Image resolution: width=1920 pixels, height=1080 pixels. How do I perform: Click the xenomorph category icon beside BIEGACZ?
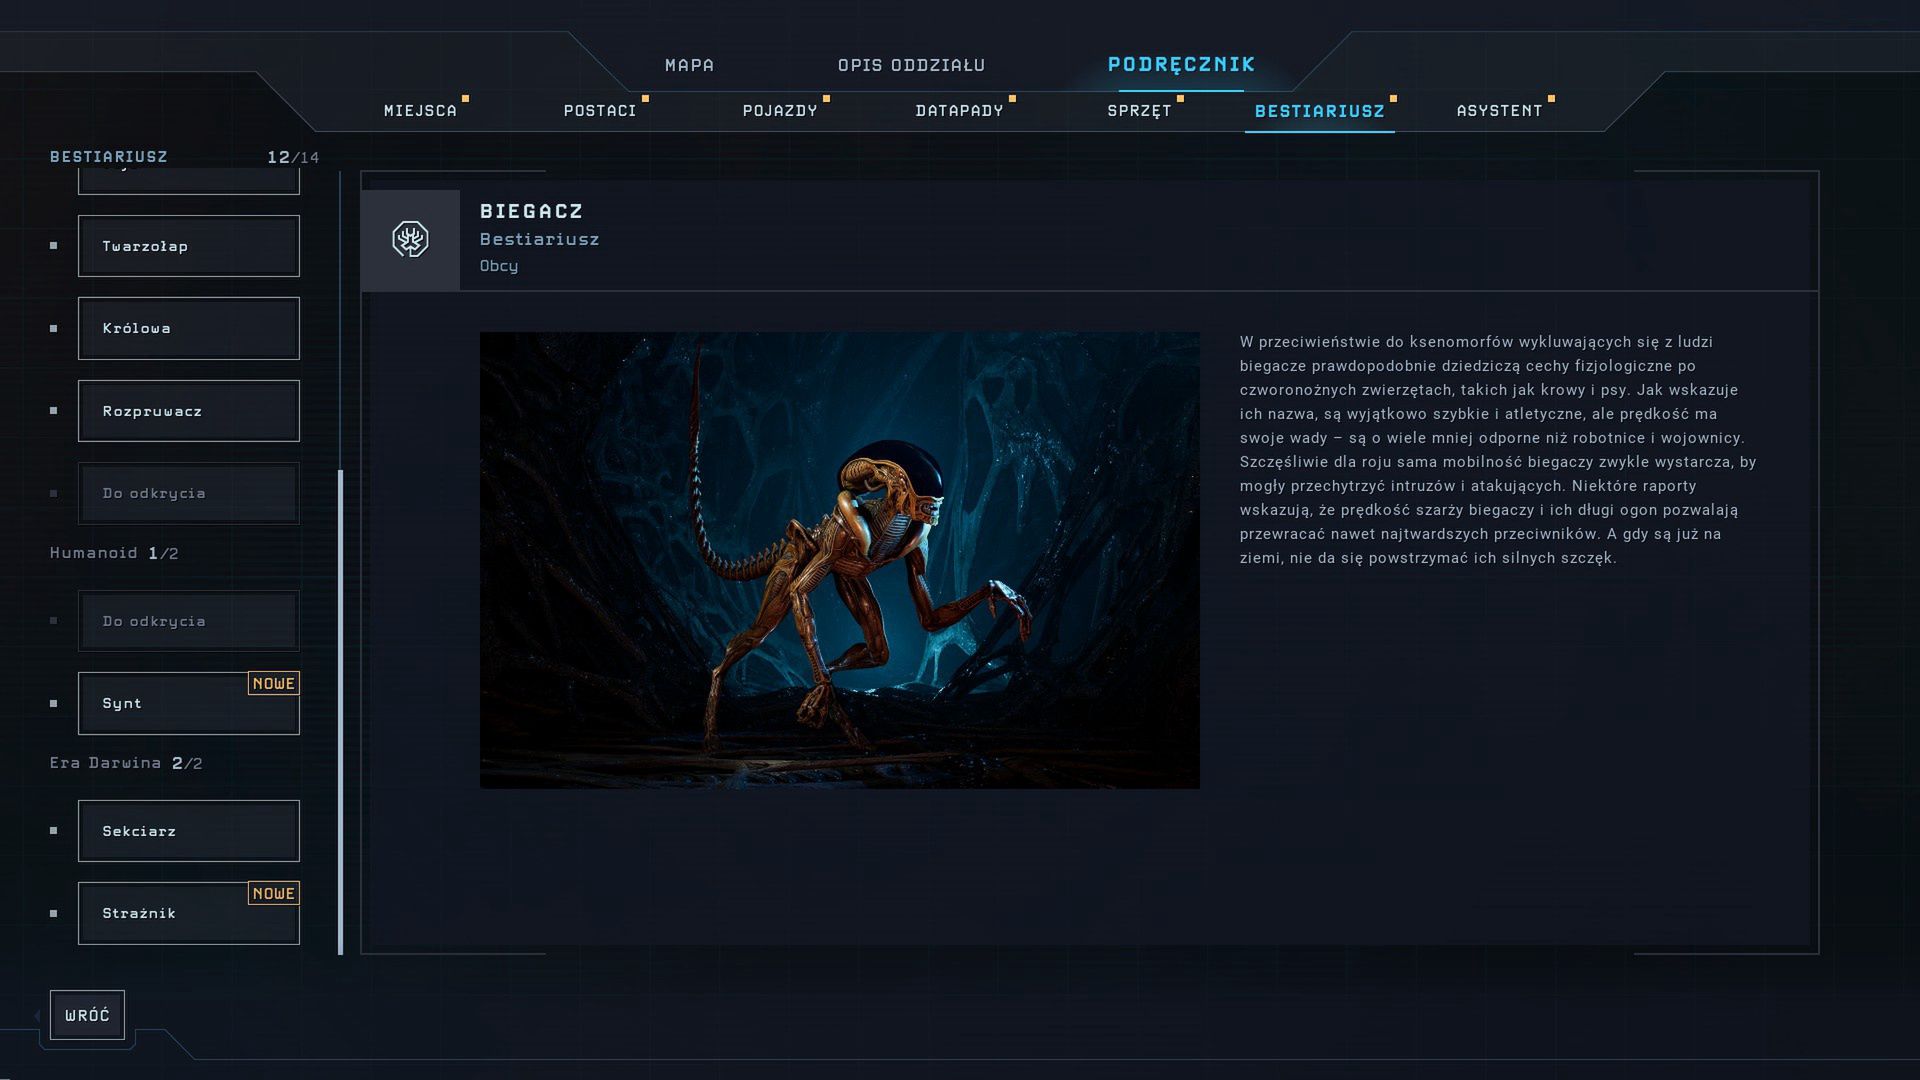pos(410,240)
